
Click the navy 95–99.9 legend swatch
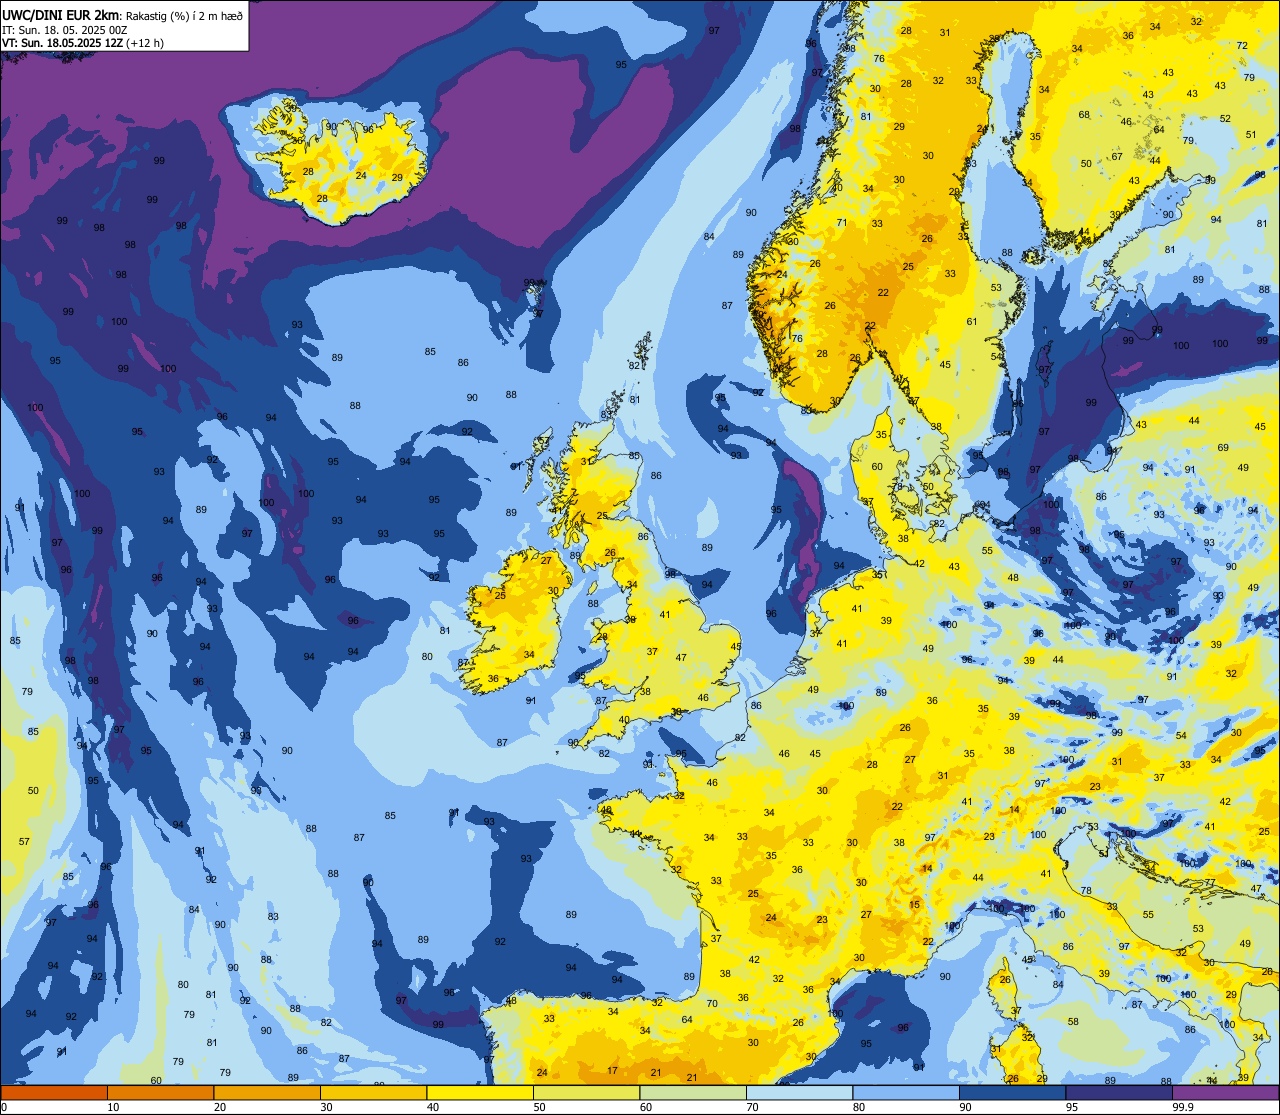point(1119,1092)
